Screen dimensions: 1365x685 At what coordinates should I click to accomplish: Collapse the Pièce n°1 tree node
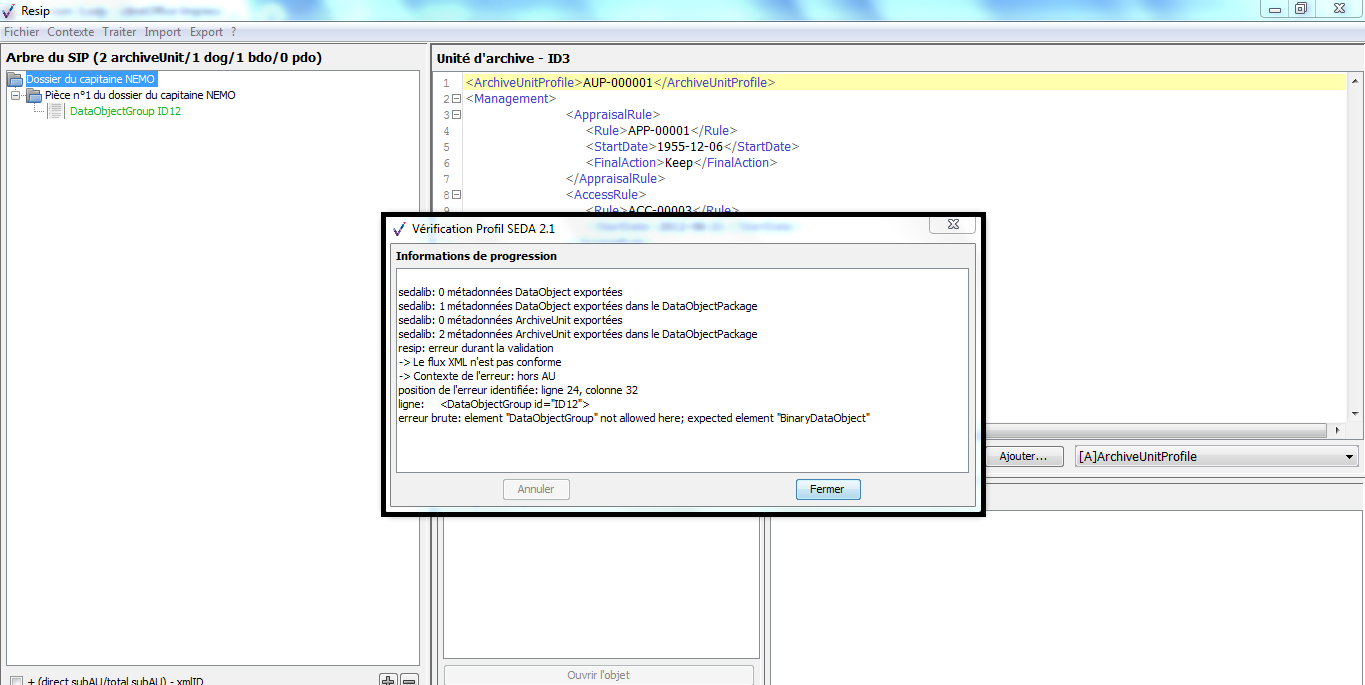[x=16, y=95]
